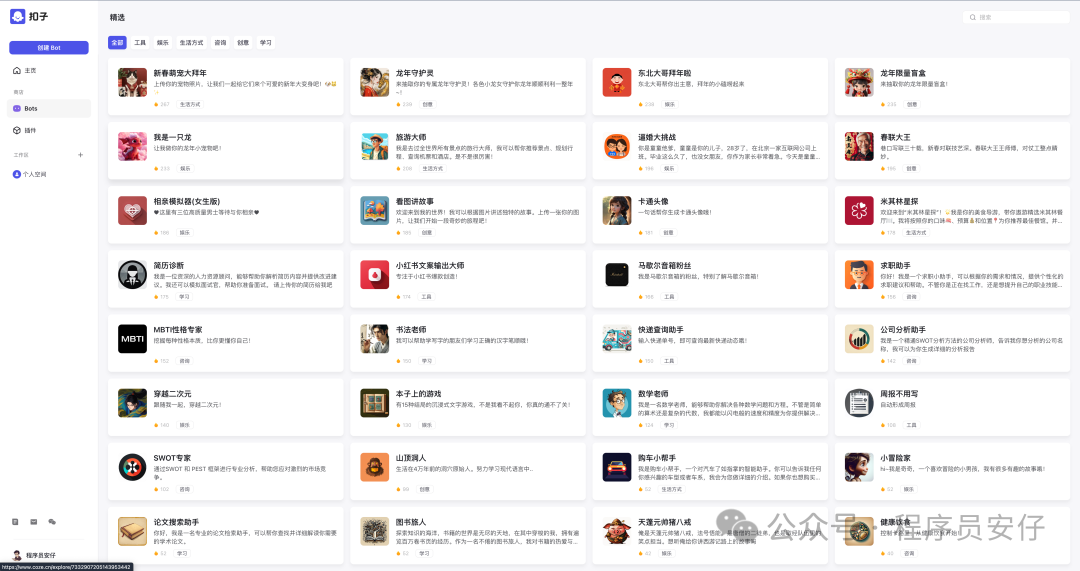The width and height of the screenshot is (1080, 571).
Task: Click the 旅游大师 card title
Action: (x=411, y=137)
